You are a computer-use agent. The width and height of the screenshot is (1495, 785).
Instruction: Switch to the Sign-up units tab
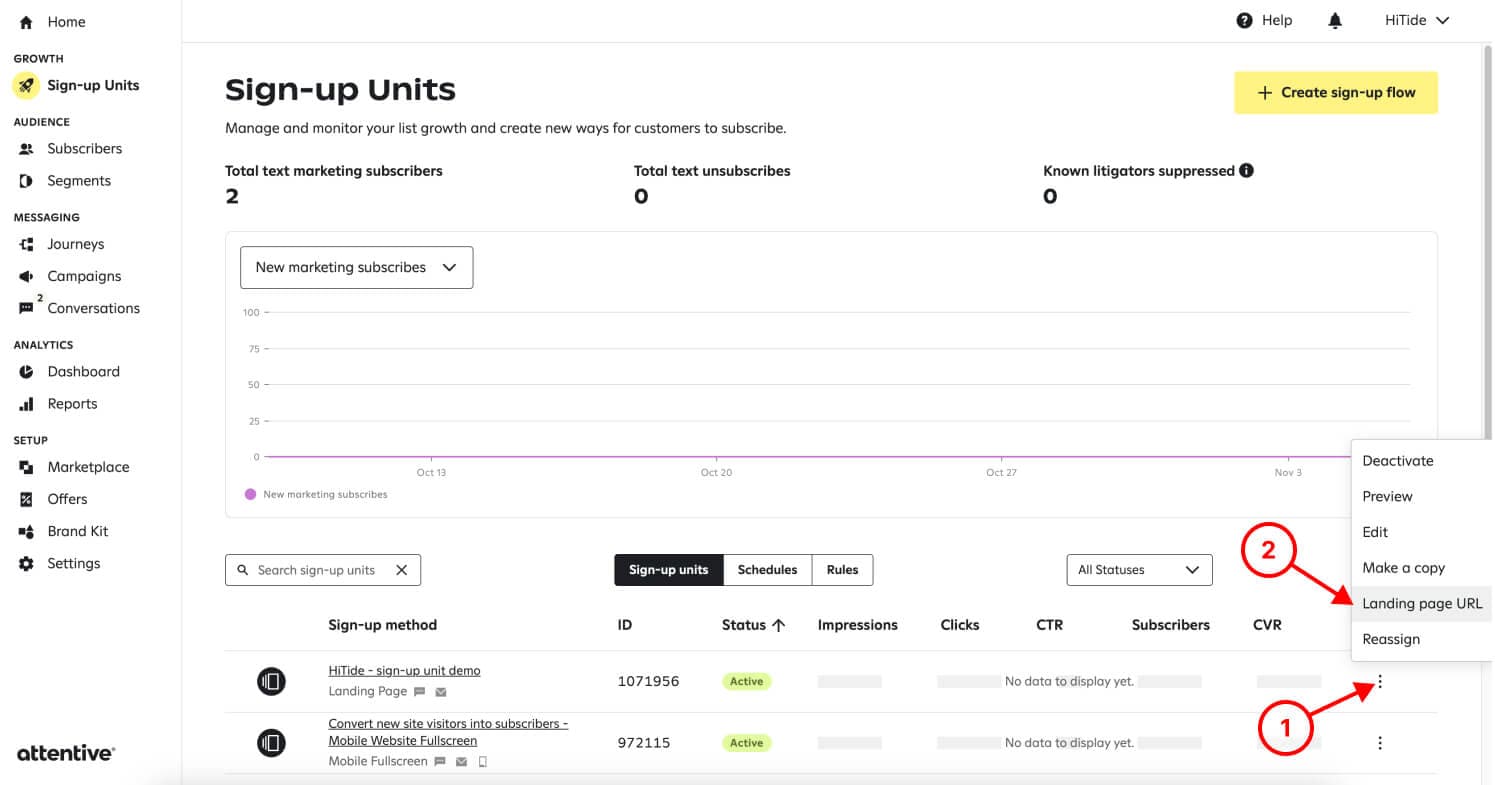(668, 570)
